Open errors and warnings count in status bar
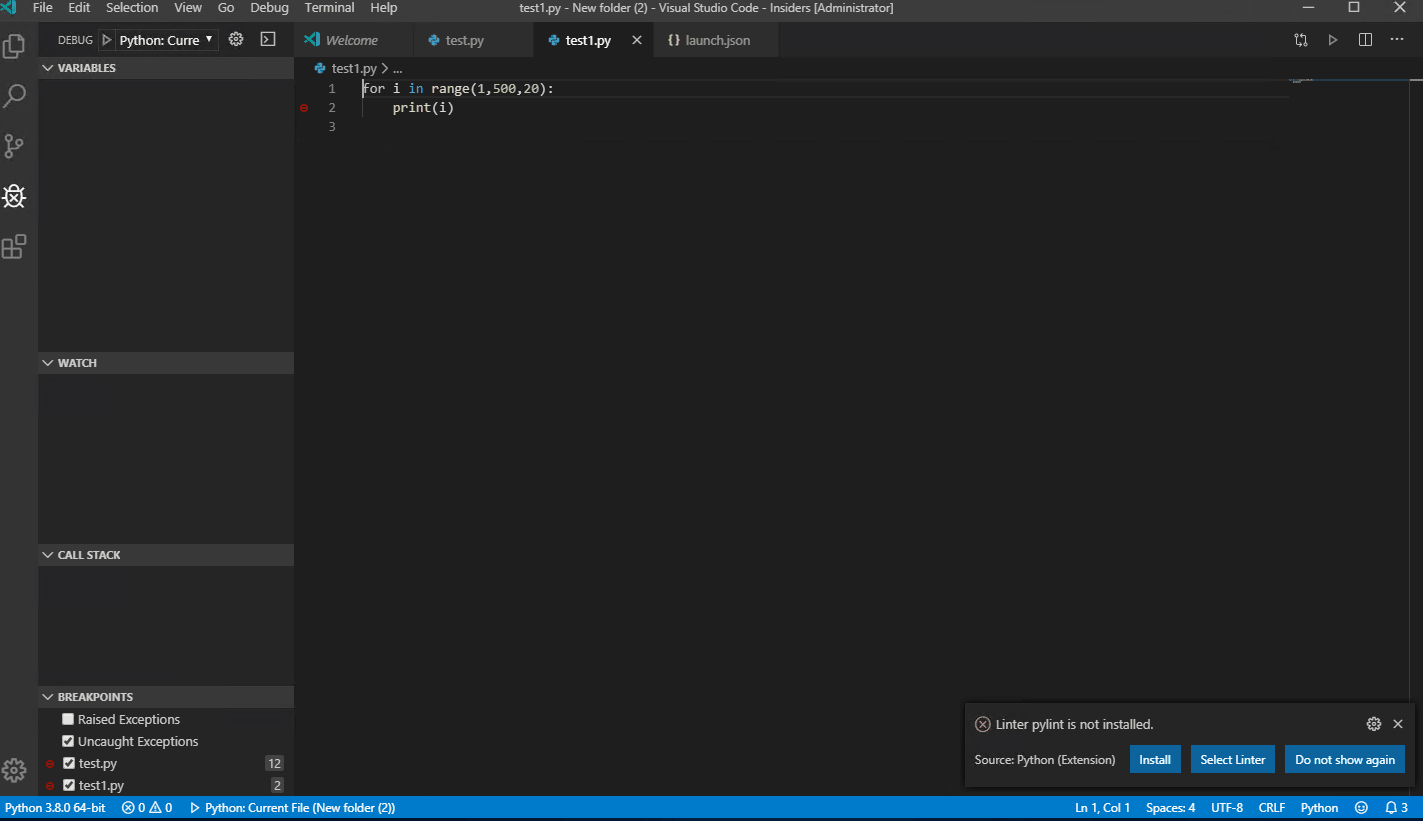Image resolution: width=1423 pixels, height=821 pixels. pos(147,808)
